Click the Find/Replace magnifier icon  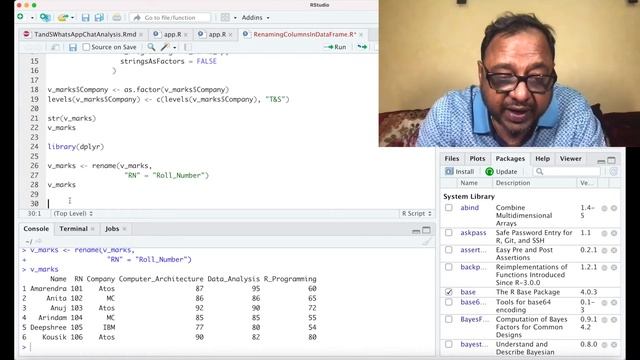coord(151,47)
